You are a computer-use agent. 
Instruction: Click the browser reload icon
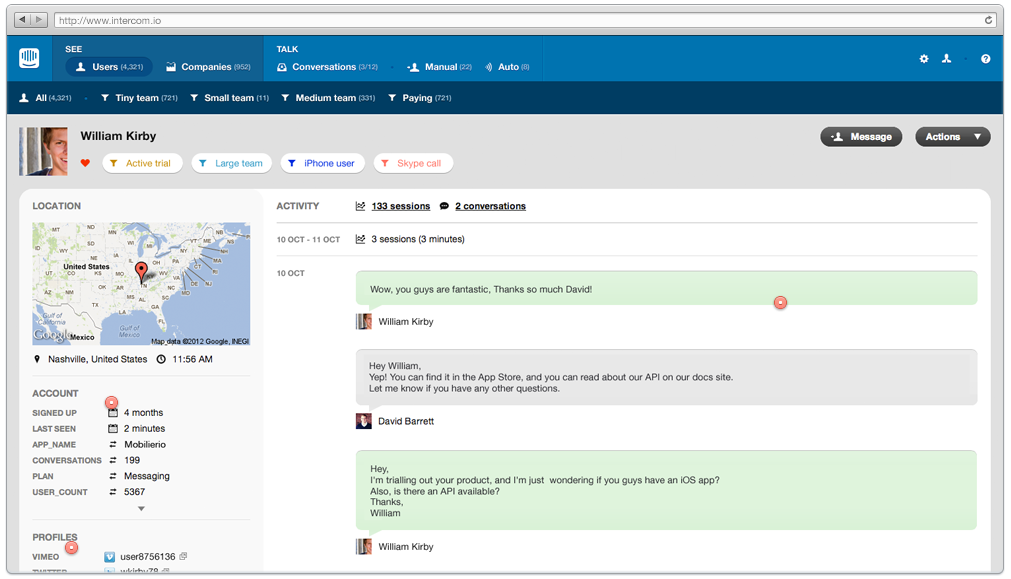pos(989,20)
